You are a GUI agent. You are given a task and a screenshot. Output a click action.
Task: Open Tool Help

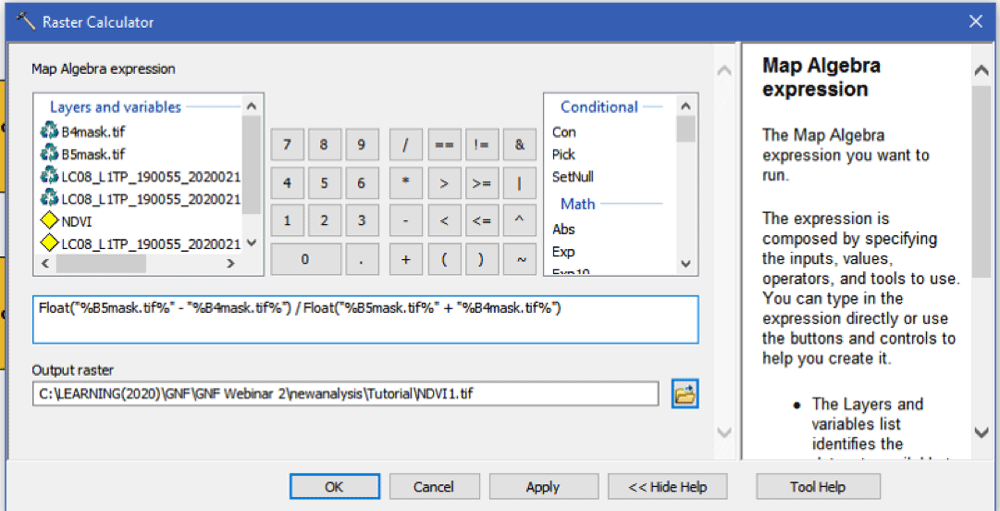coord(818,487)
